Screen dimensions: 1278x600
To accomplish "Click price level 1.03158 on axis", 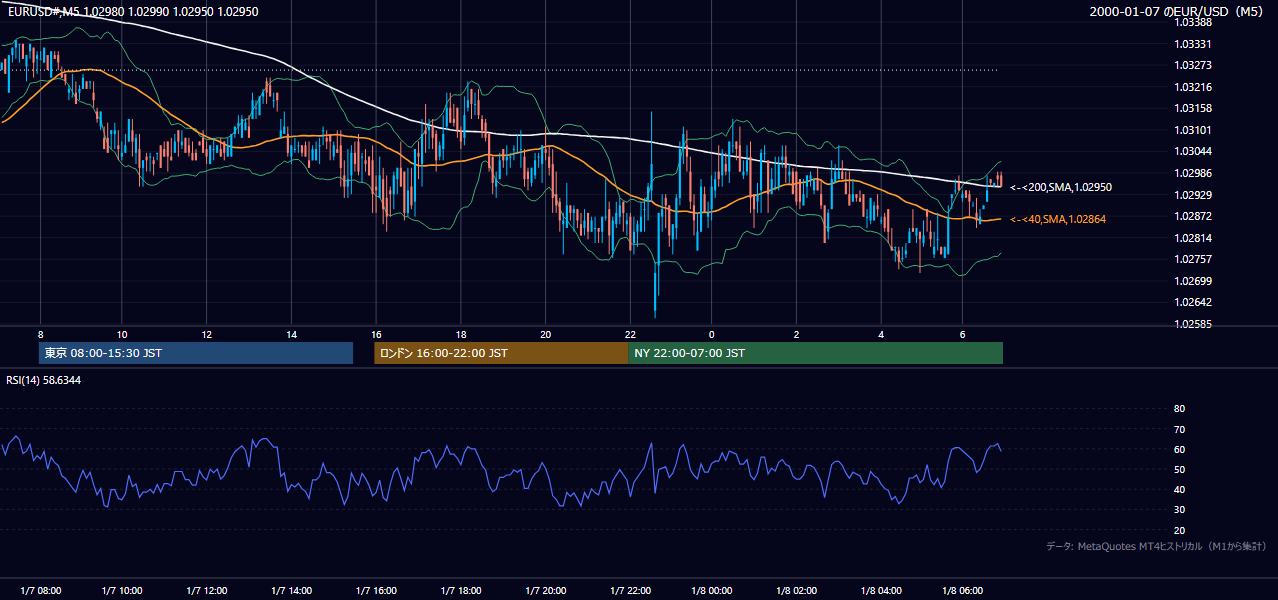I will pyautogui.click(x=1195, y=108).
